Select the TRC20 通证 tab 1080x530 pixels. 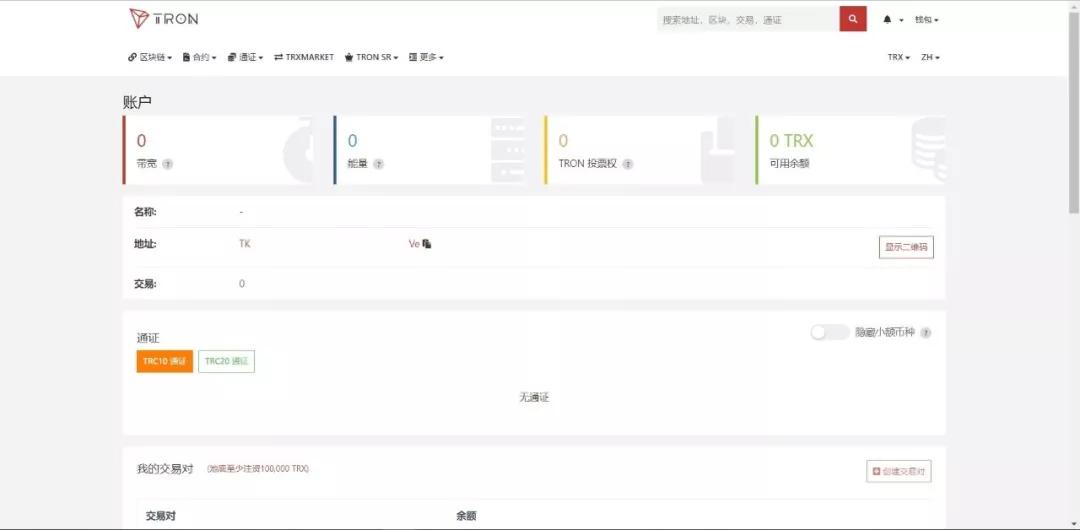pyautogui.click(x=226, y=361)
